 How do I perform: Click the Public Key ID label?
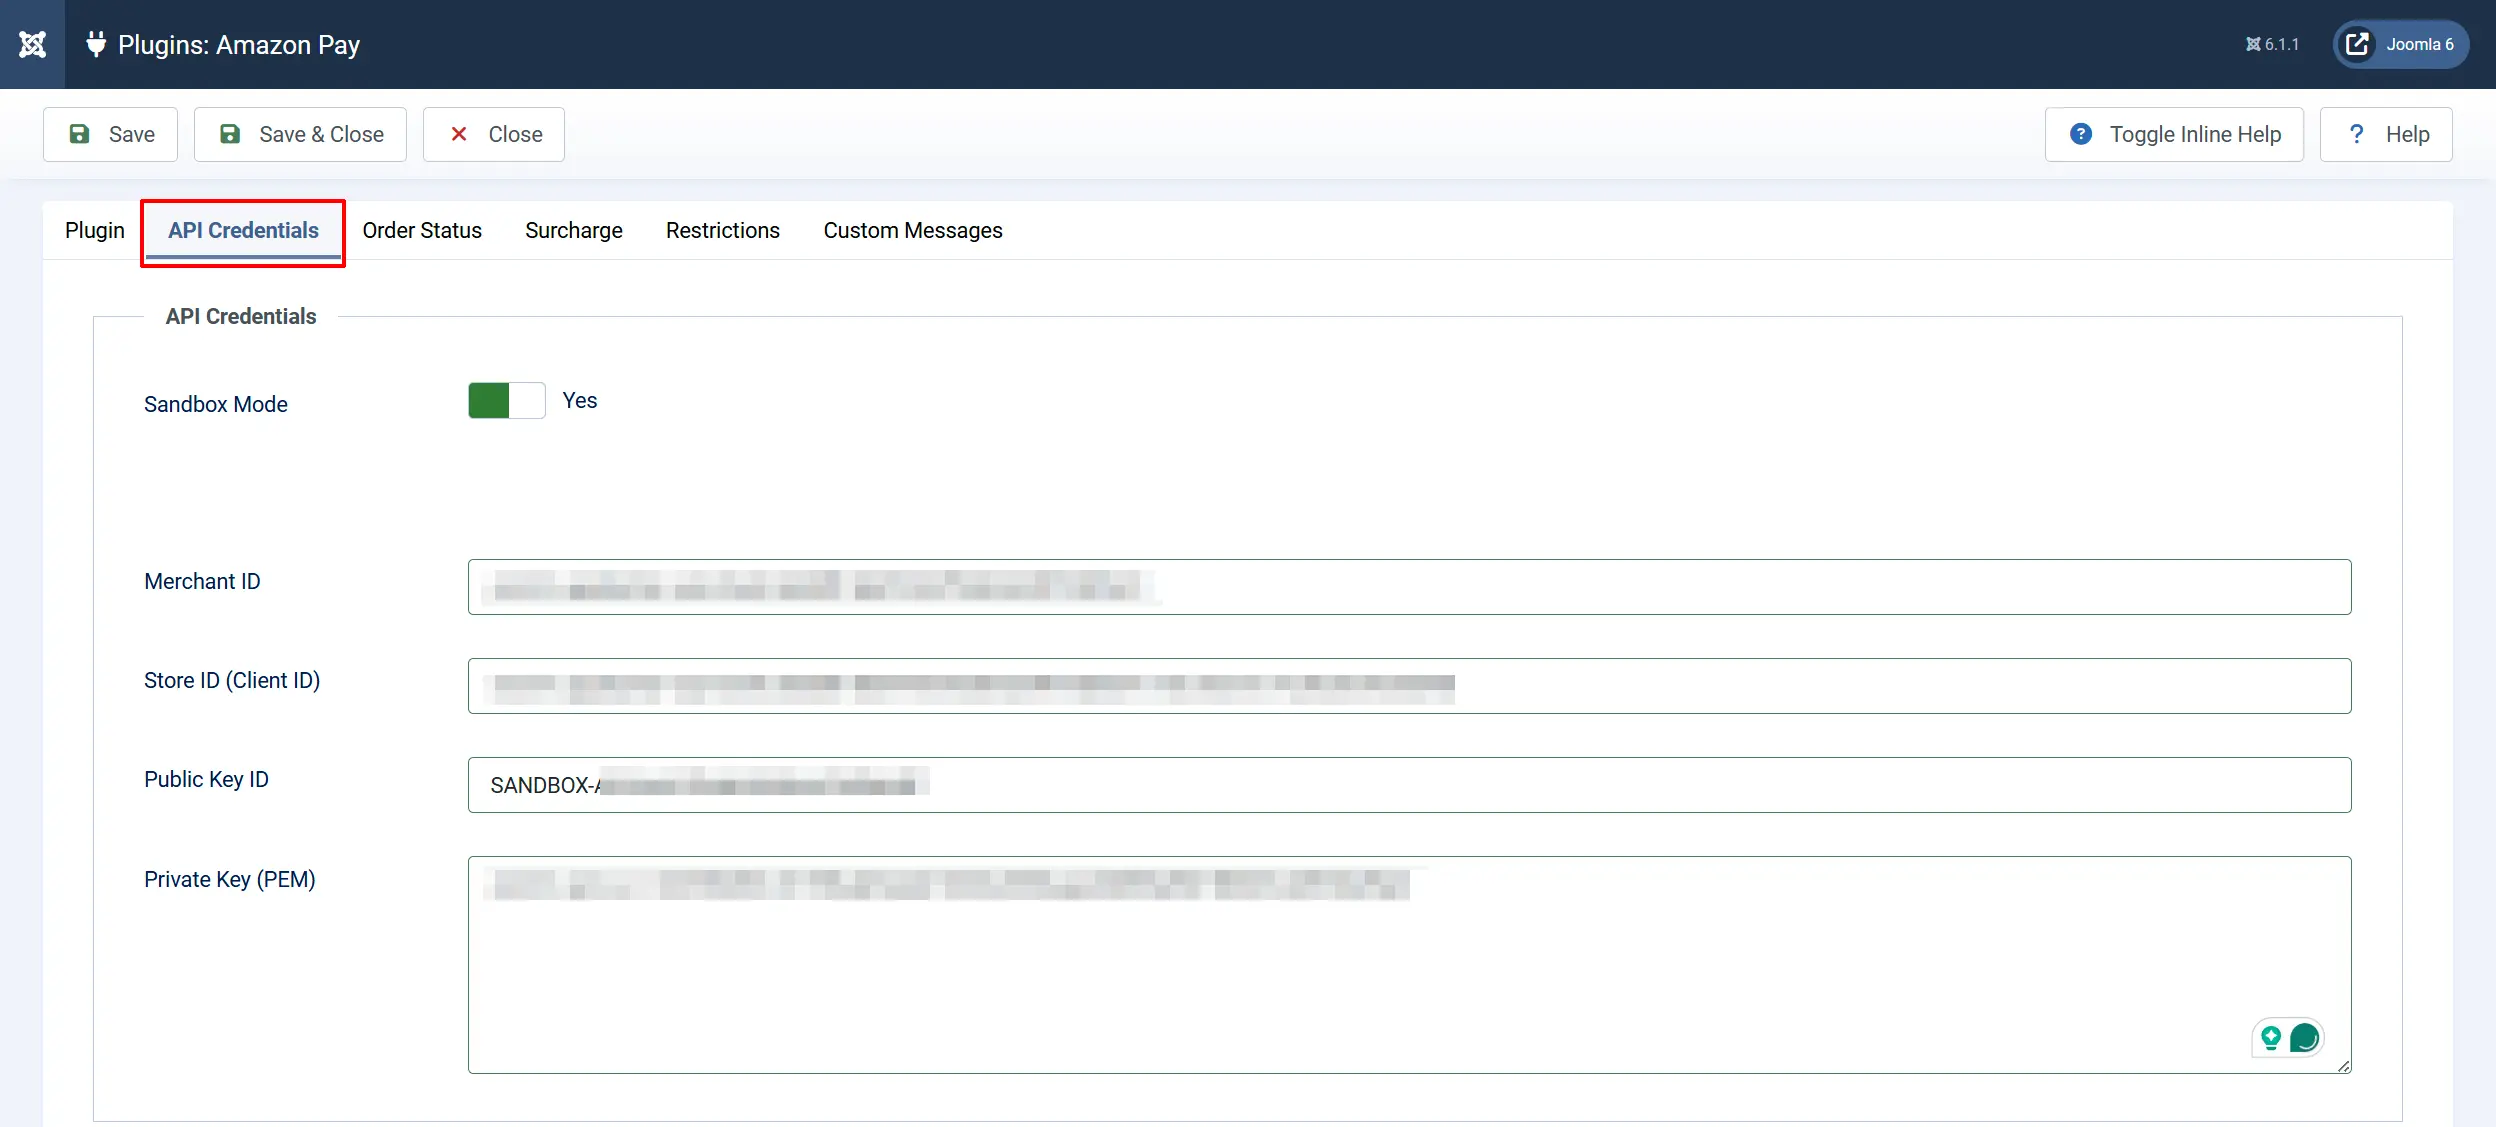click(x=206, y=779)
